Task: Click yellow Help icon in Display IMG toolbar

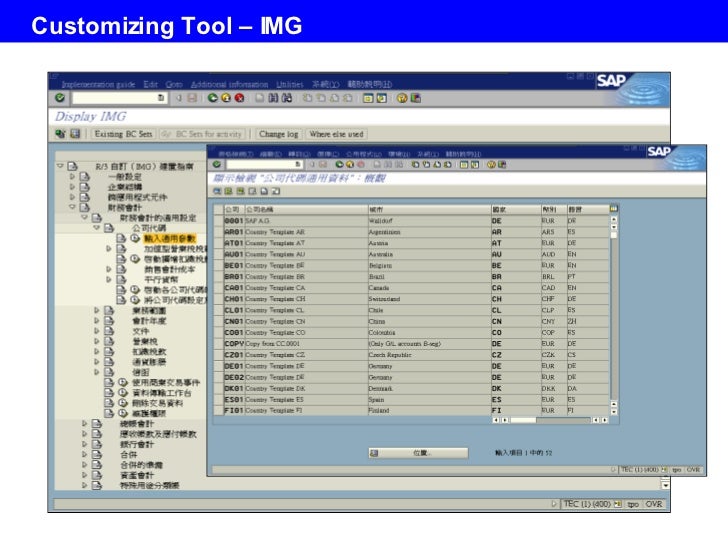Action: point(402,98)
